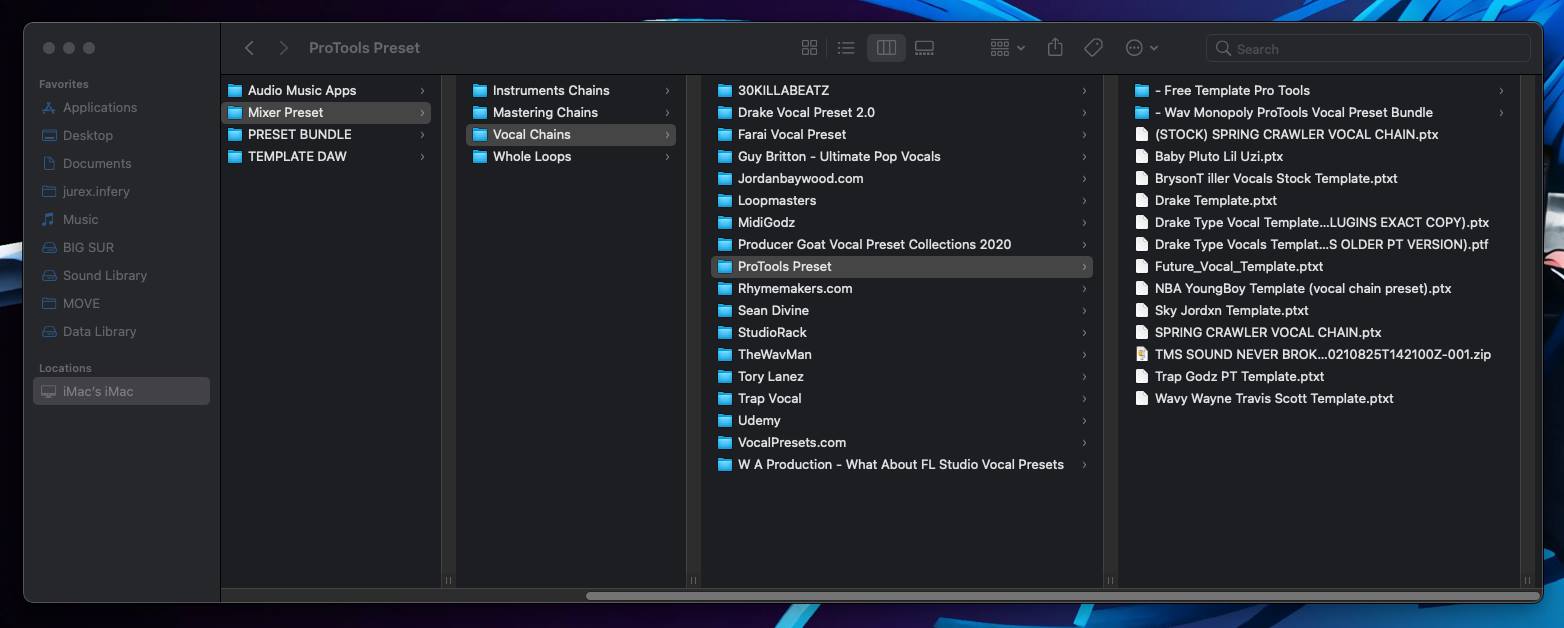Viewport: 1564px width, 628px height.
Task: Go forward with the forward arrow
Action: point(284,48)
